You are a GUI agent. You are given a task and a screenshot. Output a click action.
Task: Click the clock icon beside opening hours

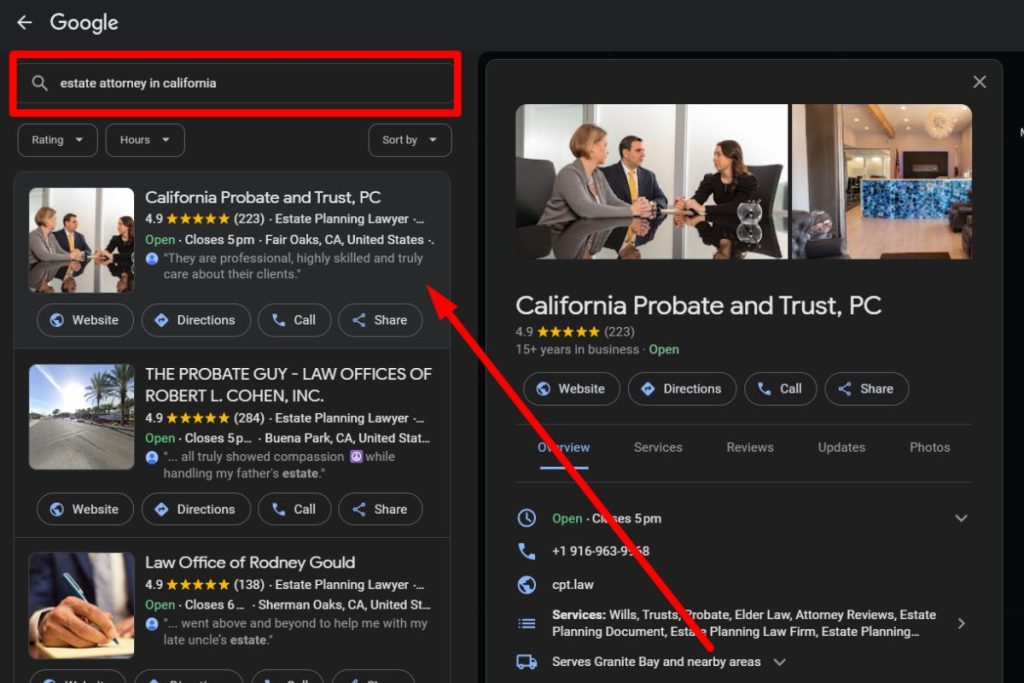tap(527, 518)
